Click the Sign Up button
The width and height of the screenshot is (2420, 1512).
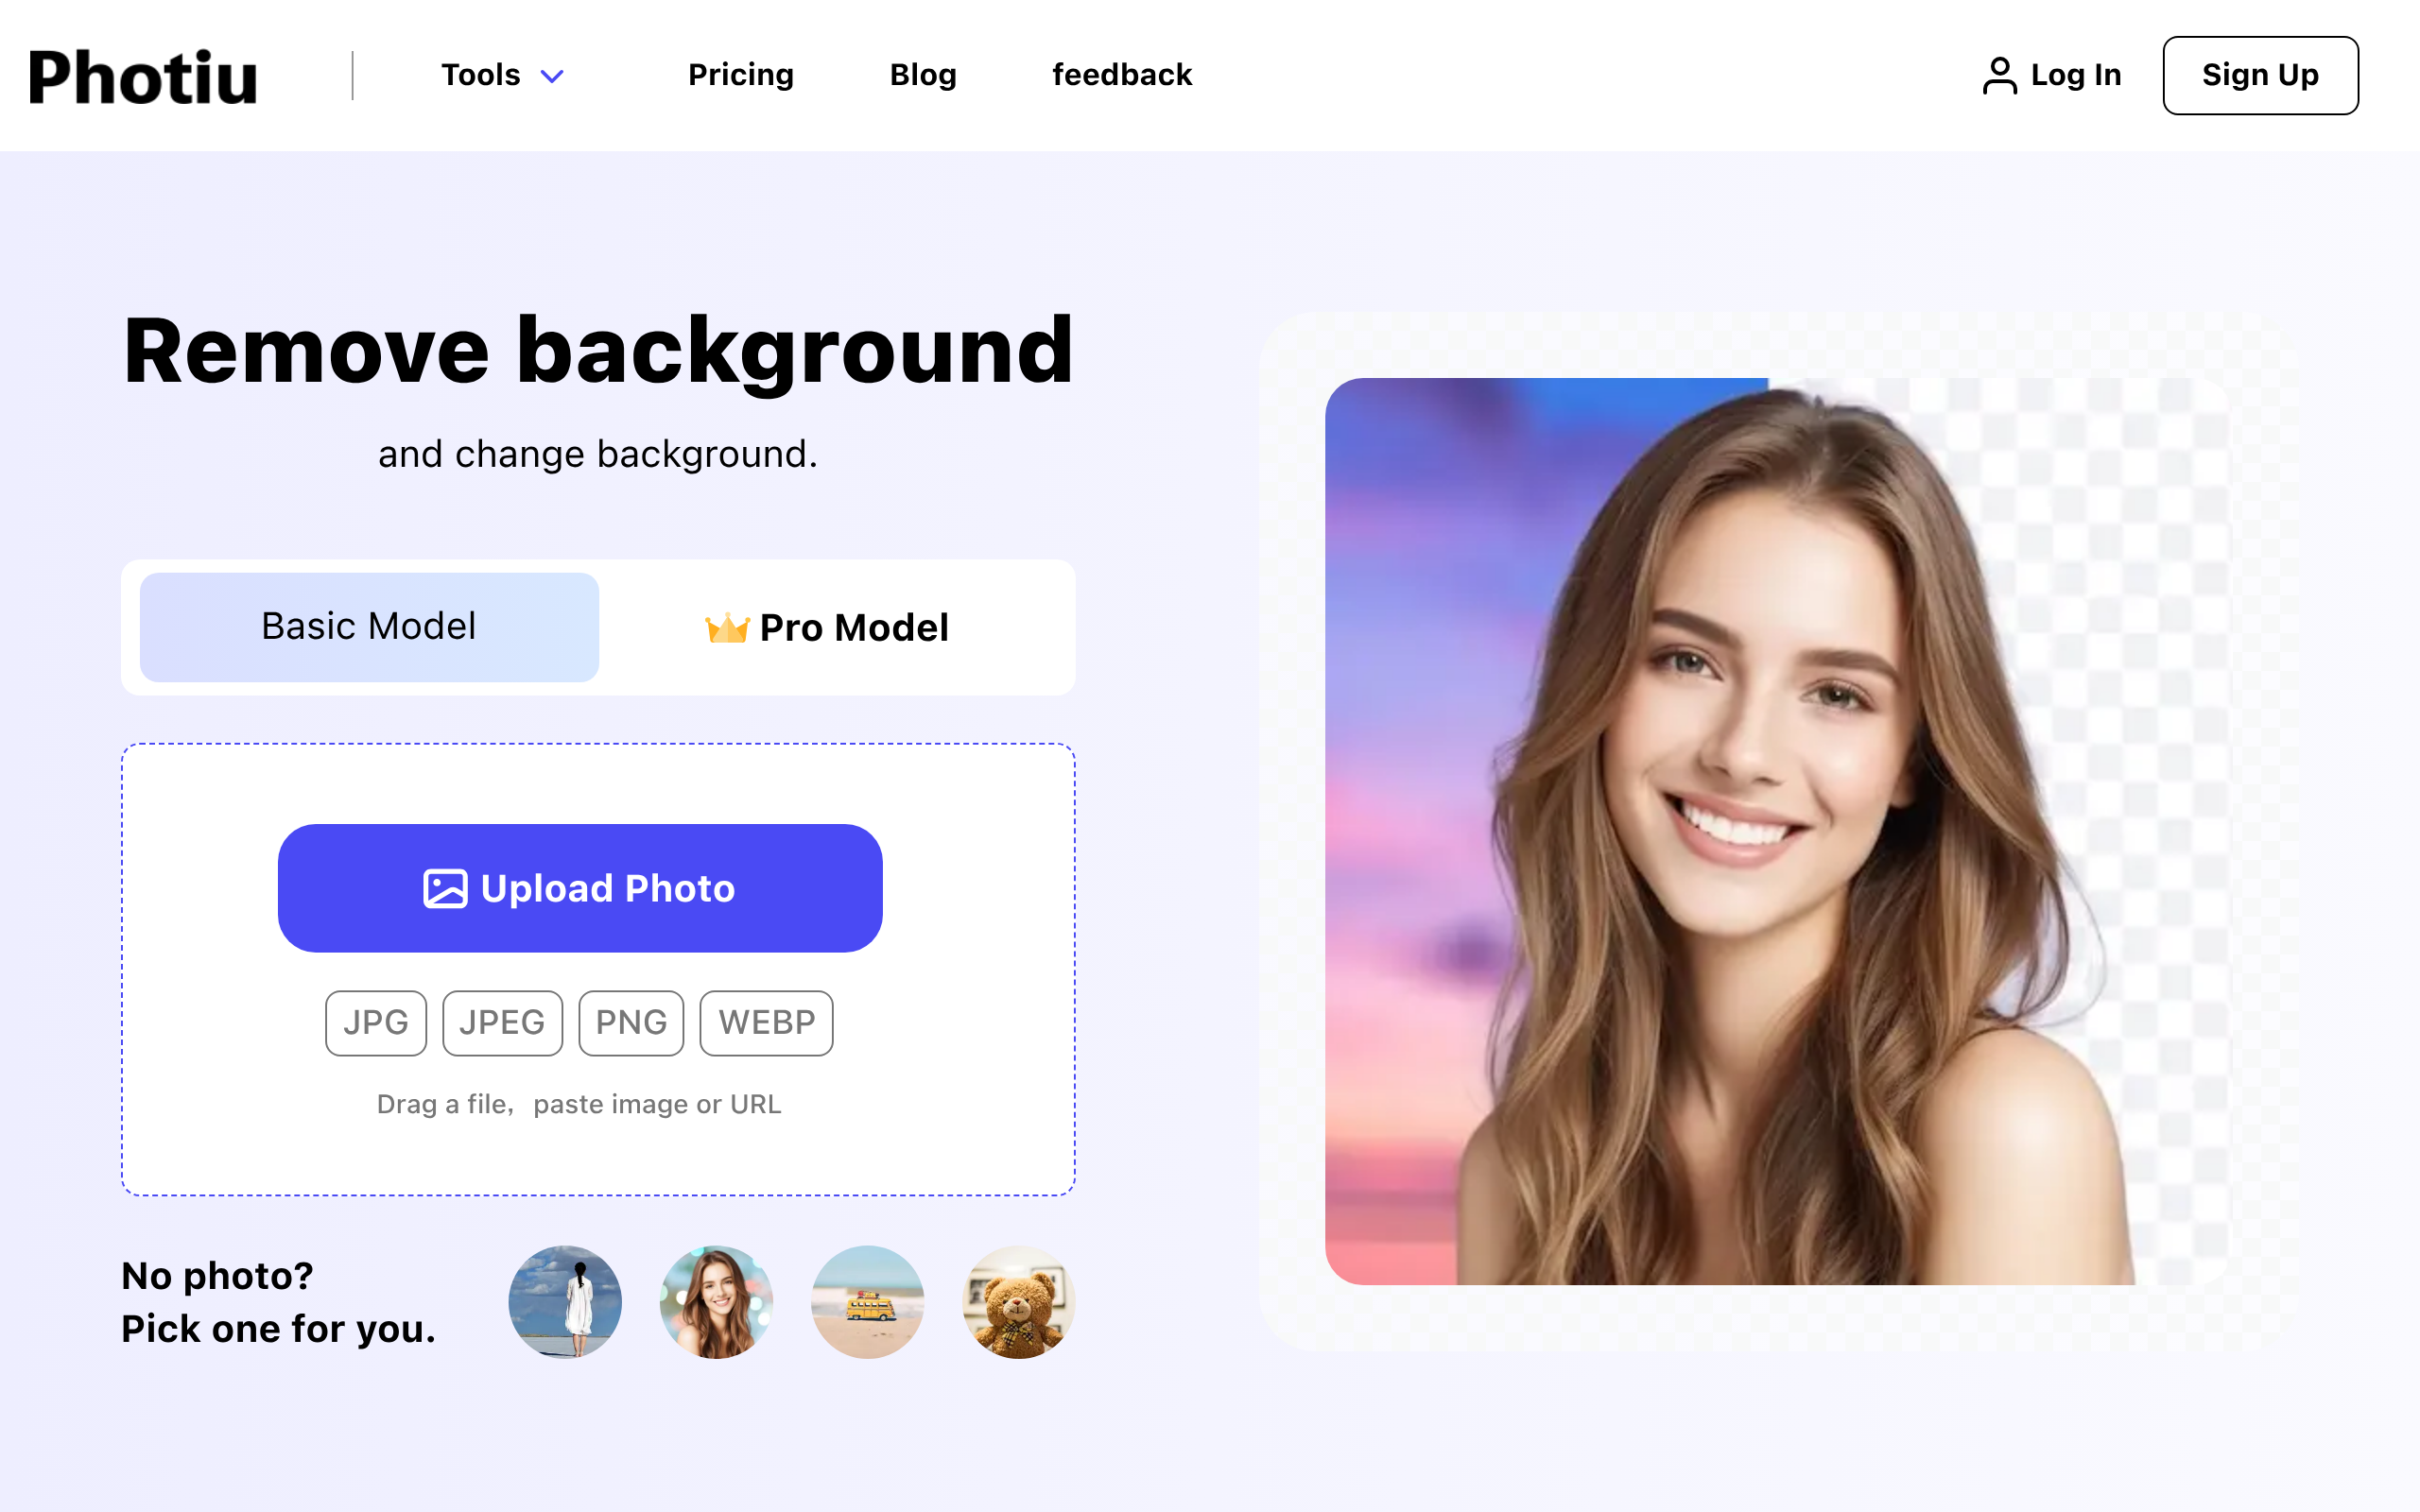2260,76
